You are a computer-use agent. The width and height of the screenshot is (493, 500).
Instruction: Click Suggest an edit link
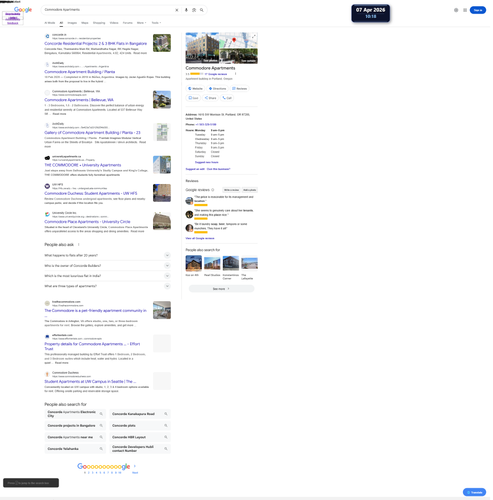point(195,169)
